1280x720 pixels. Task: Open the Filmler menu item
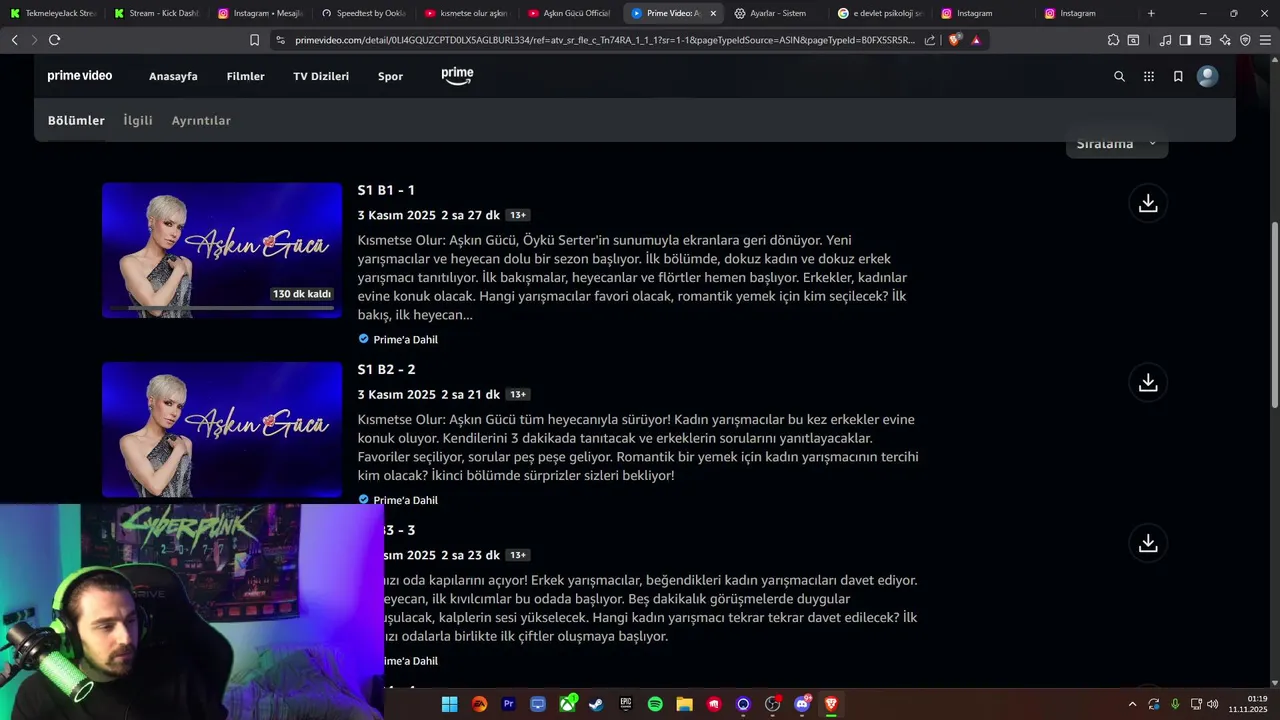pyautogui.click(x=245, y=76)
